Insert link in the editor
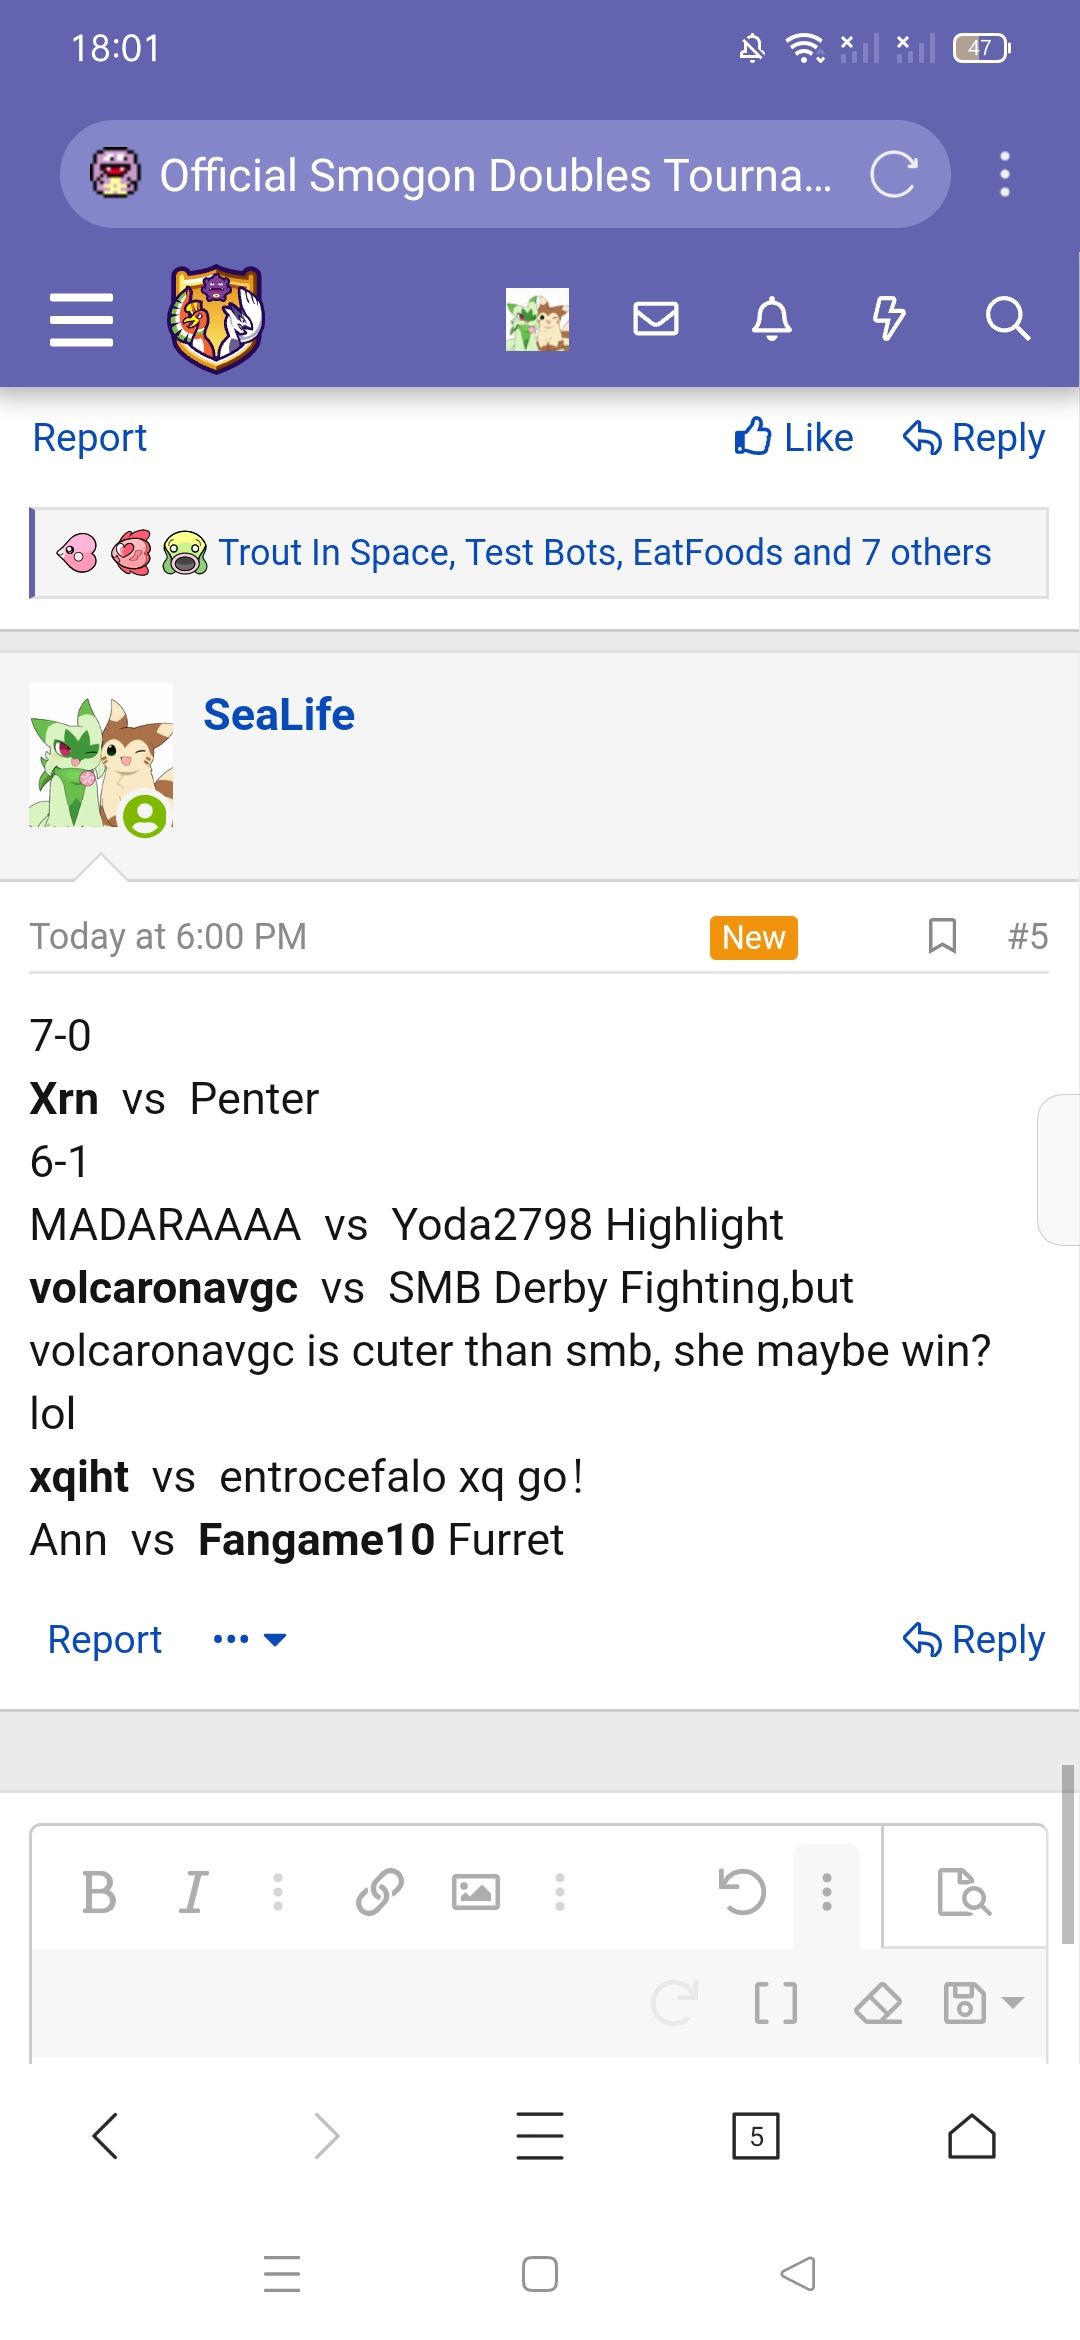 coord(380,1892)
